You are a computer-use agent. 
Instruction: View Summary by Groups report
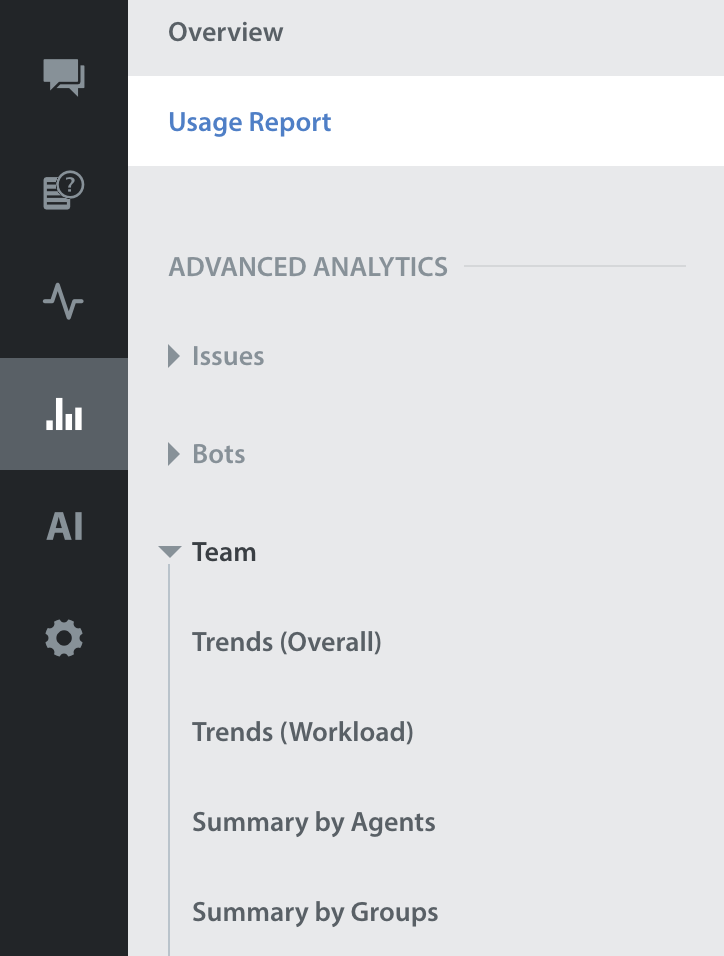pyautogui.click(x=315, y=912)
